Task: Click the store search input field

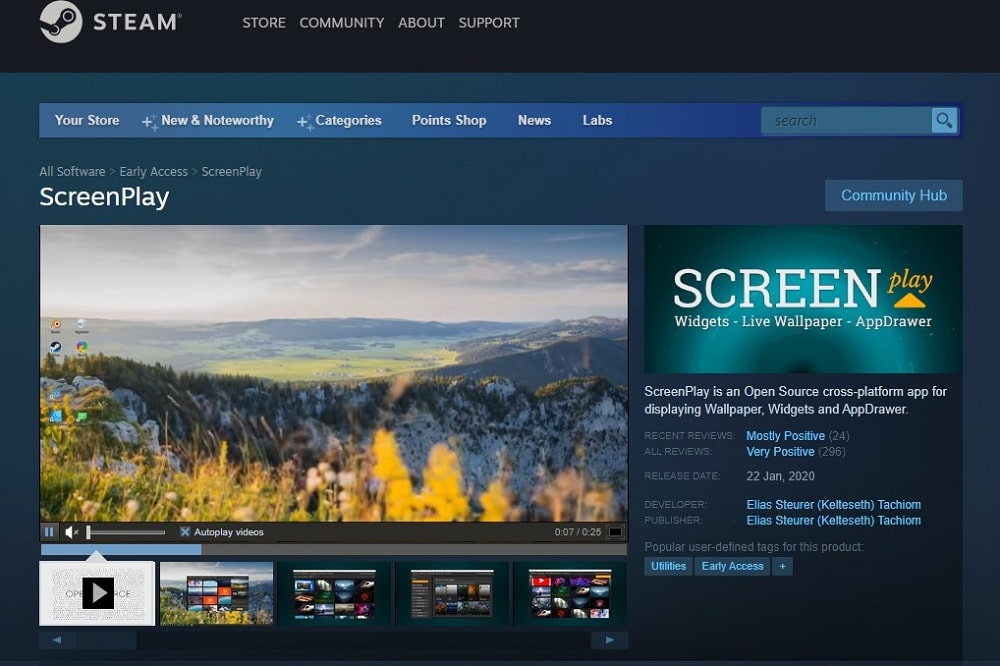Action: coord(846,121)
